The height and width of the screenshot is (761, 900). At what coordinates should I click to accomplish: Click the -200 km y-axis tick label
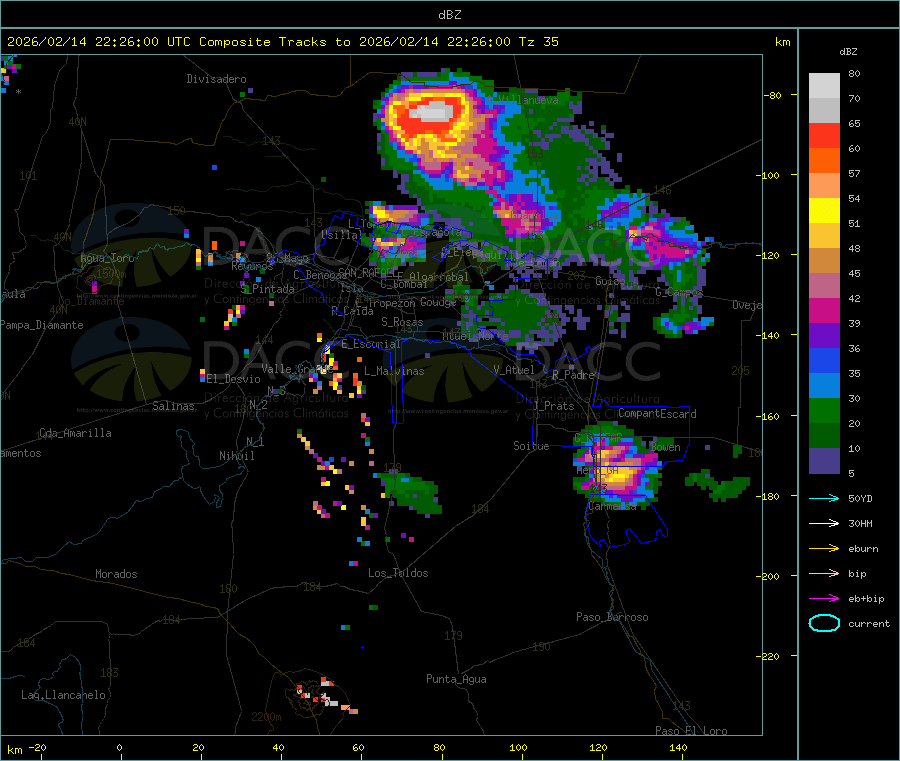pyautogui.click(x=768, y=576)
